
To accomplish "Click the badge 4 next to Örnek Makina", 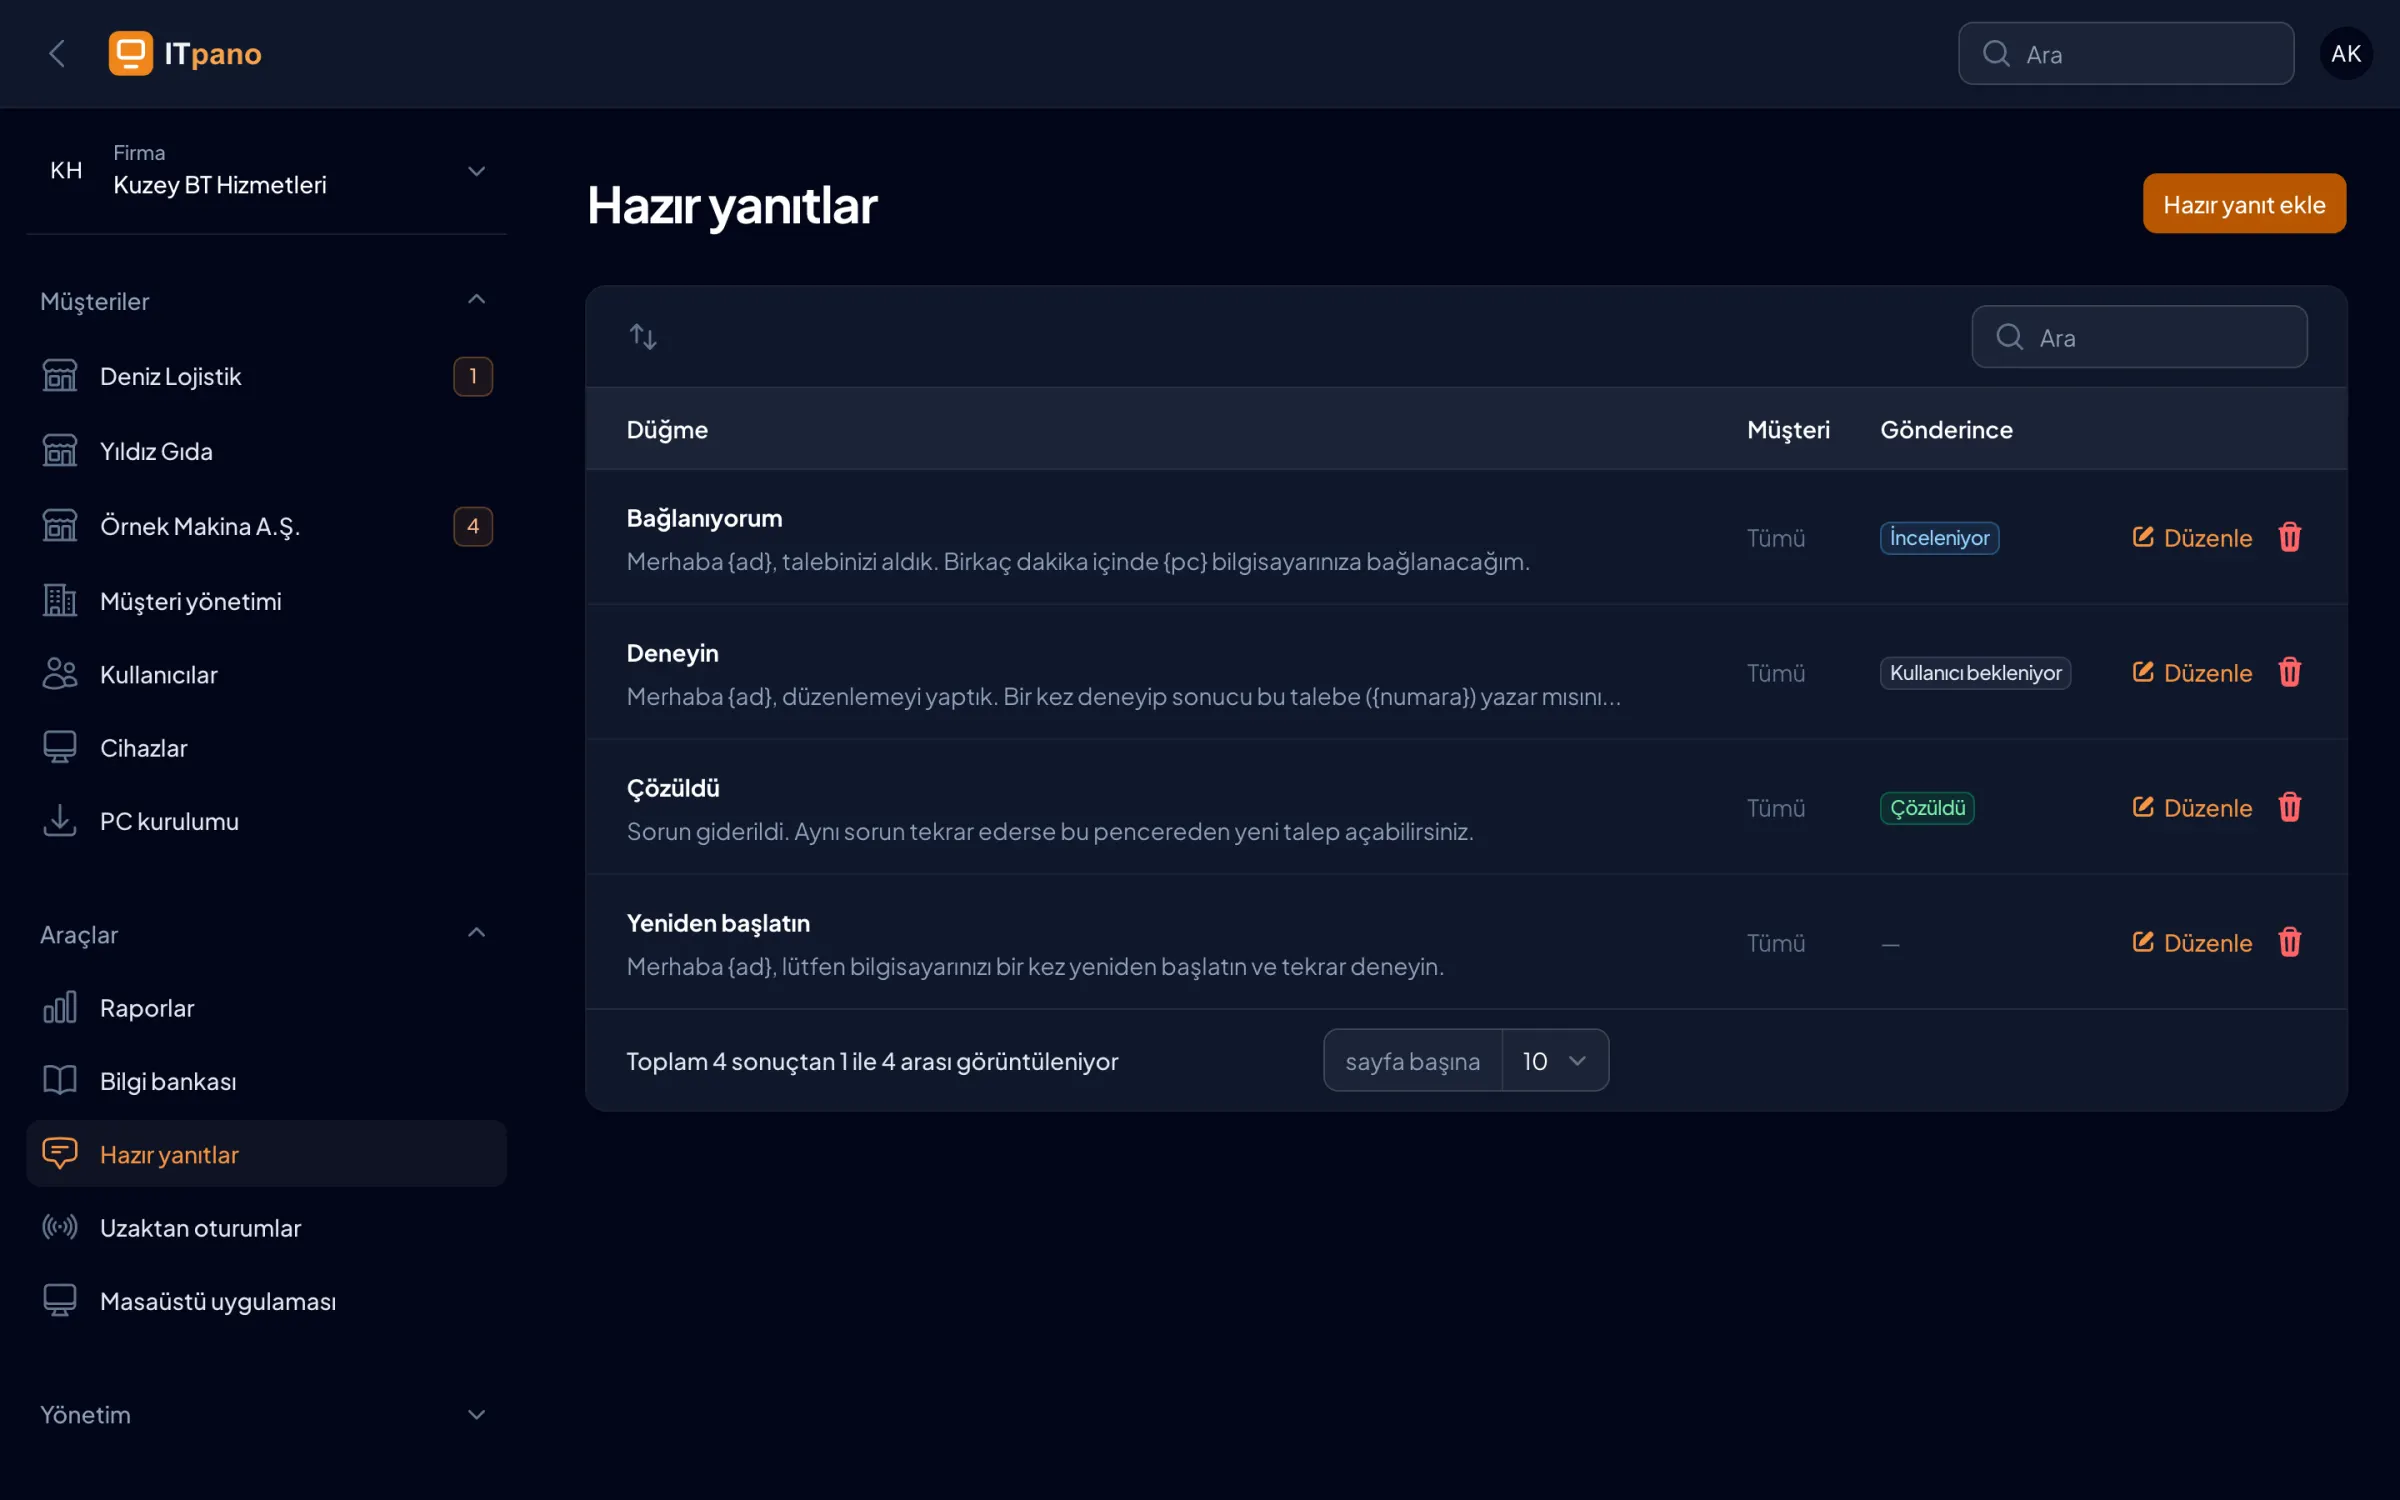I will pyautogui.click(x=473, y=527).
